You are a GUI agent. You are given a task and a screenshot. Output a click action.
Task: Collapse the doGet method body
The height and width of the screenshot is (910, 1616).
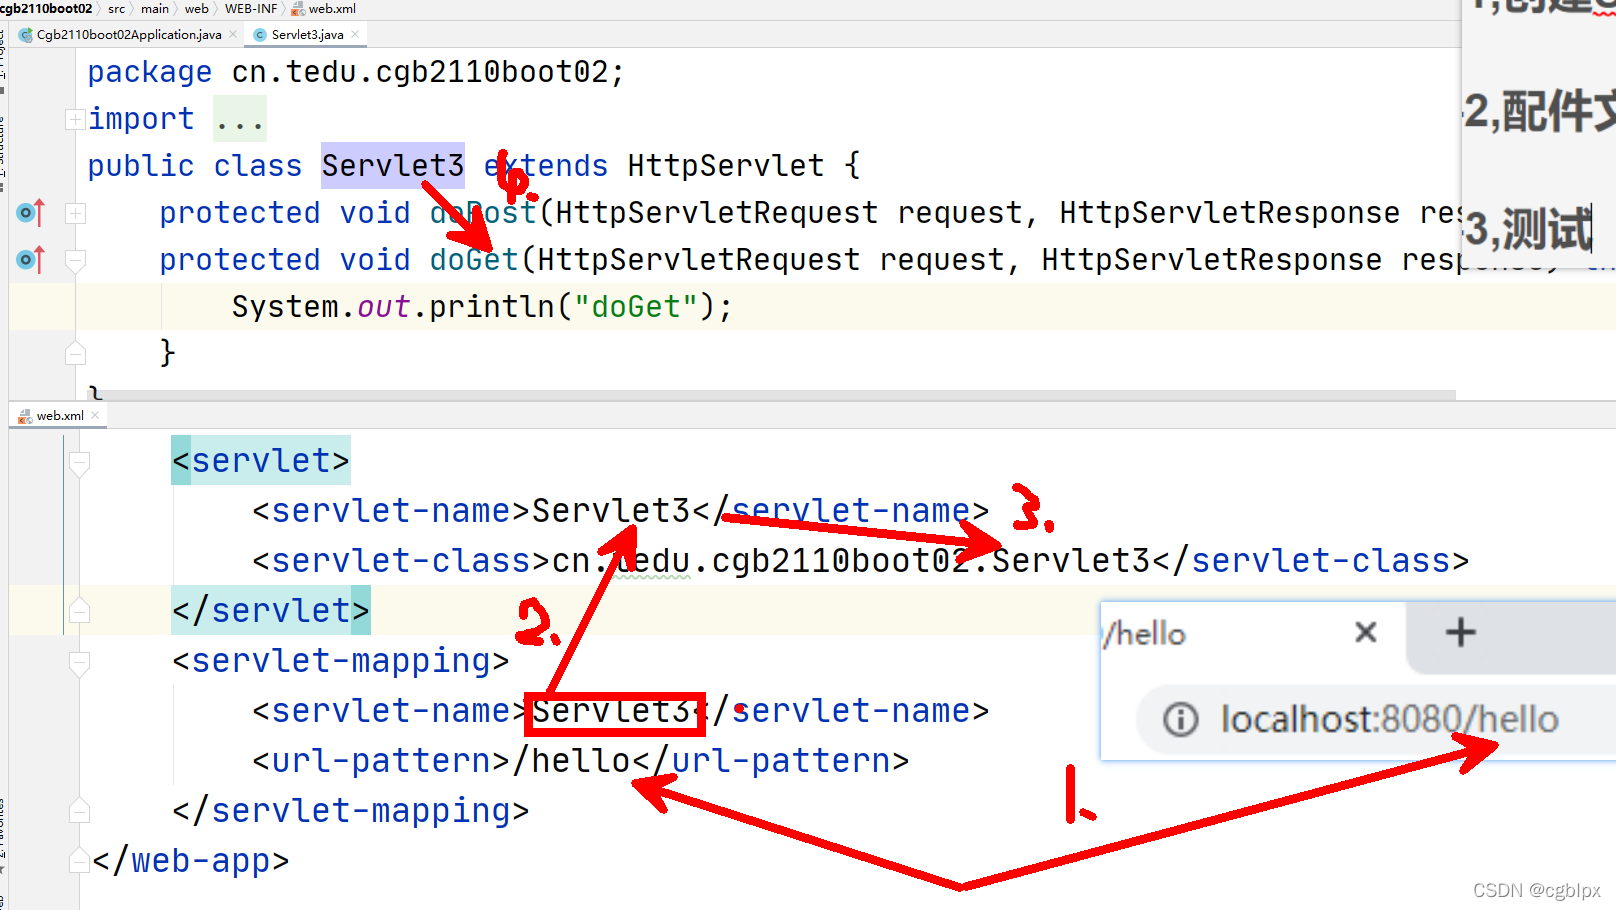click(x=75, y=260)
